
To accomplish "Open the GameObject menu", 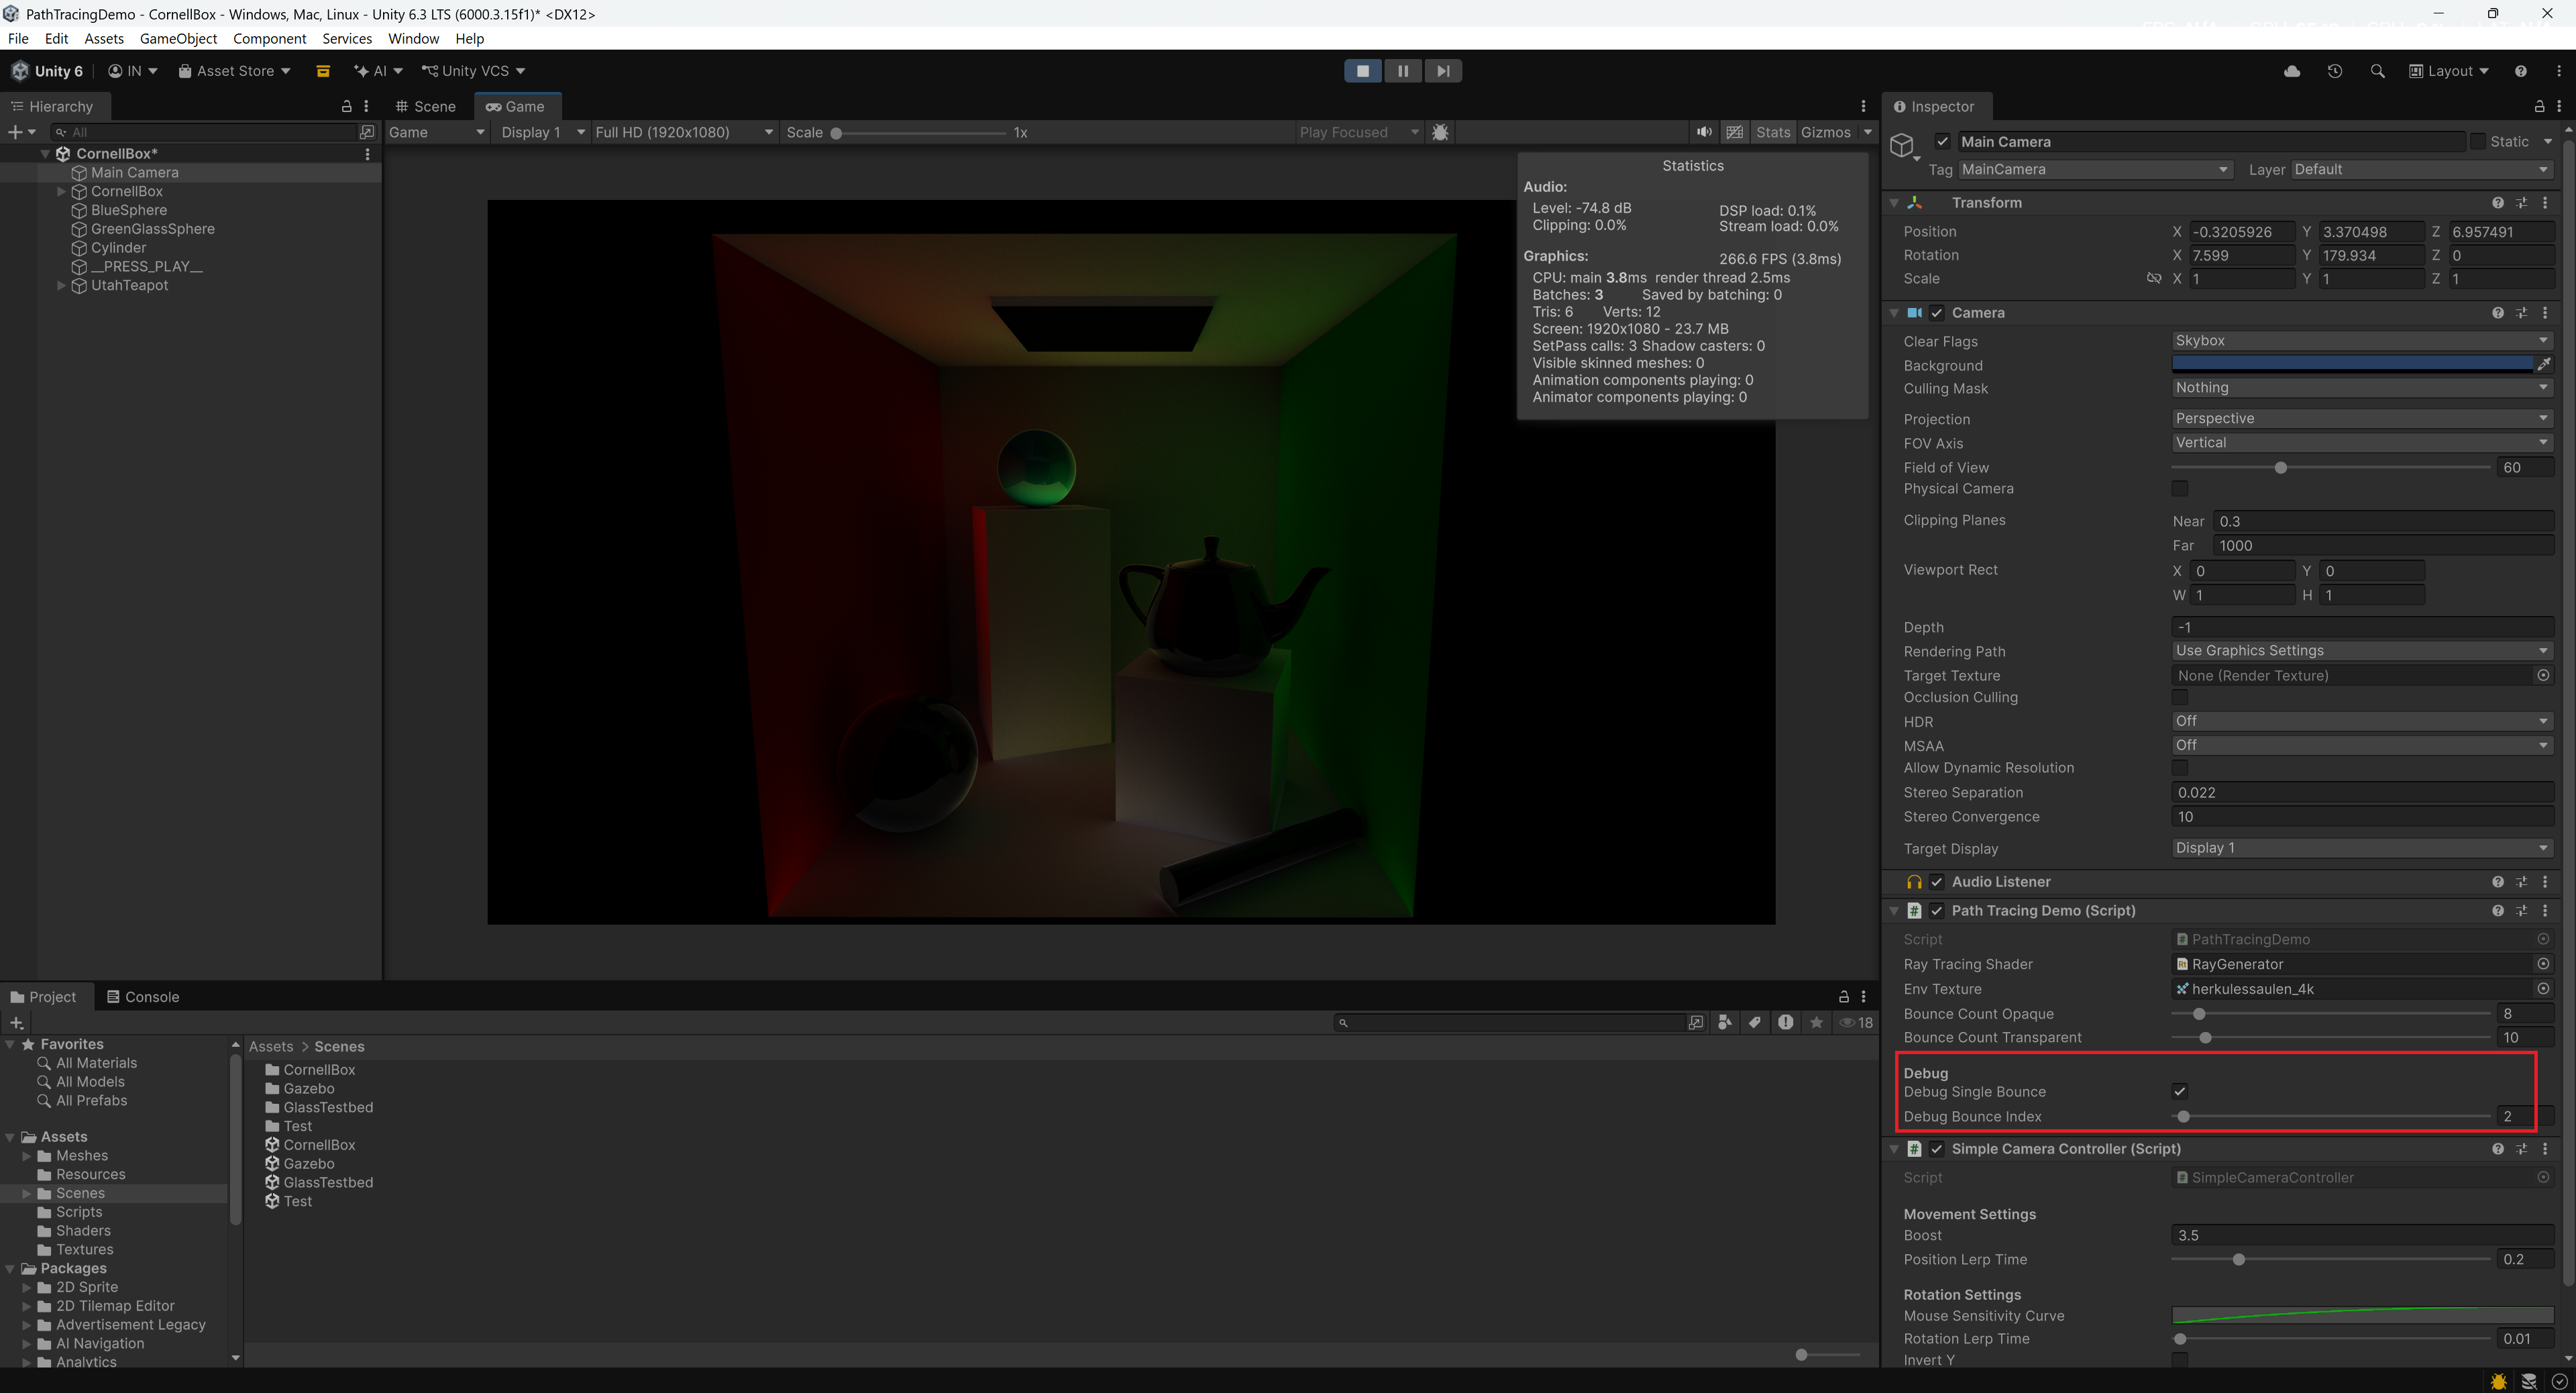I will click(178, 39).
